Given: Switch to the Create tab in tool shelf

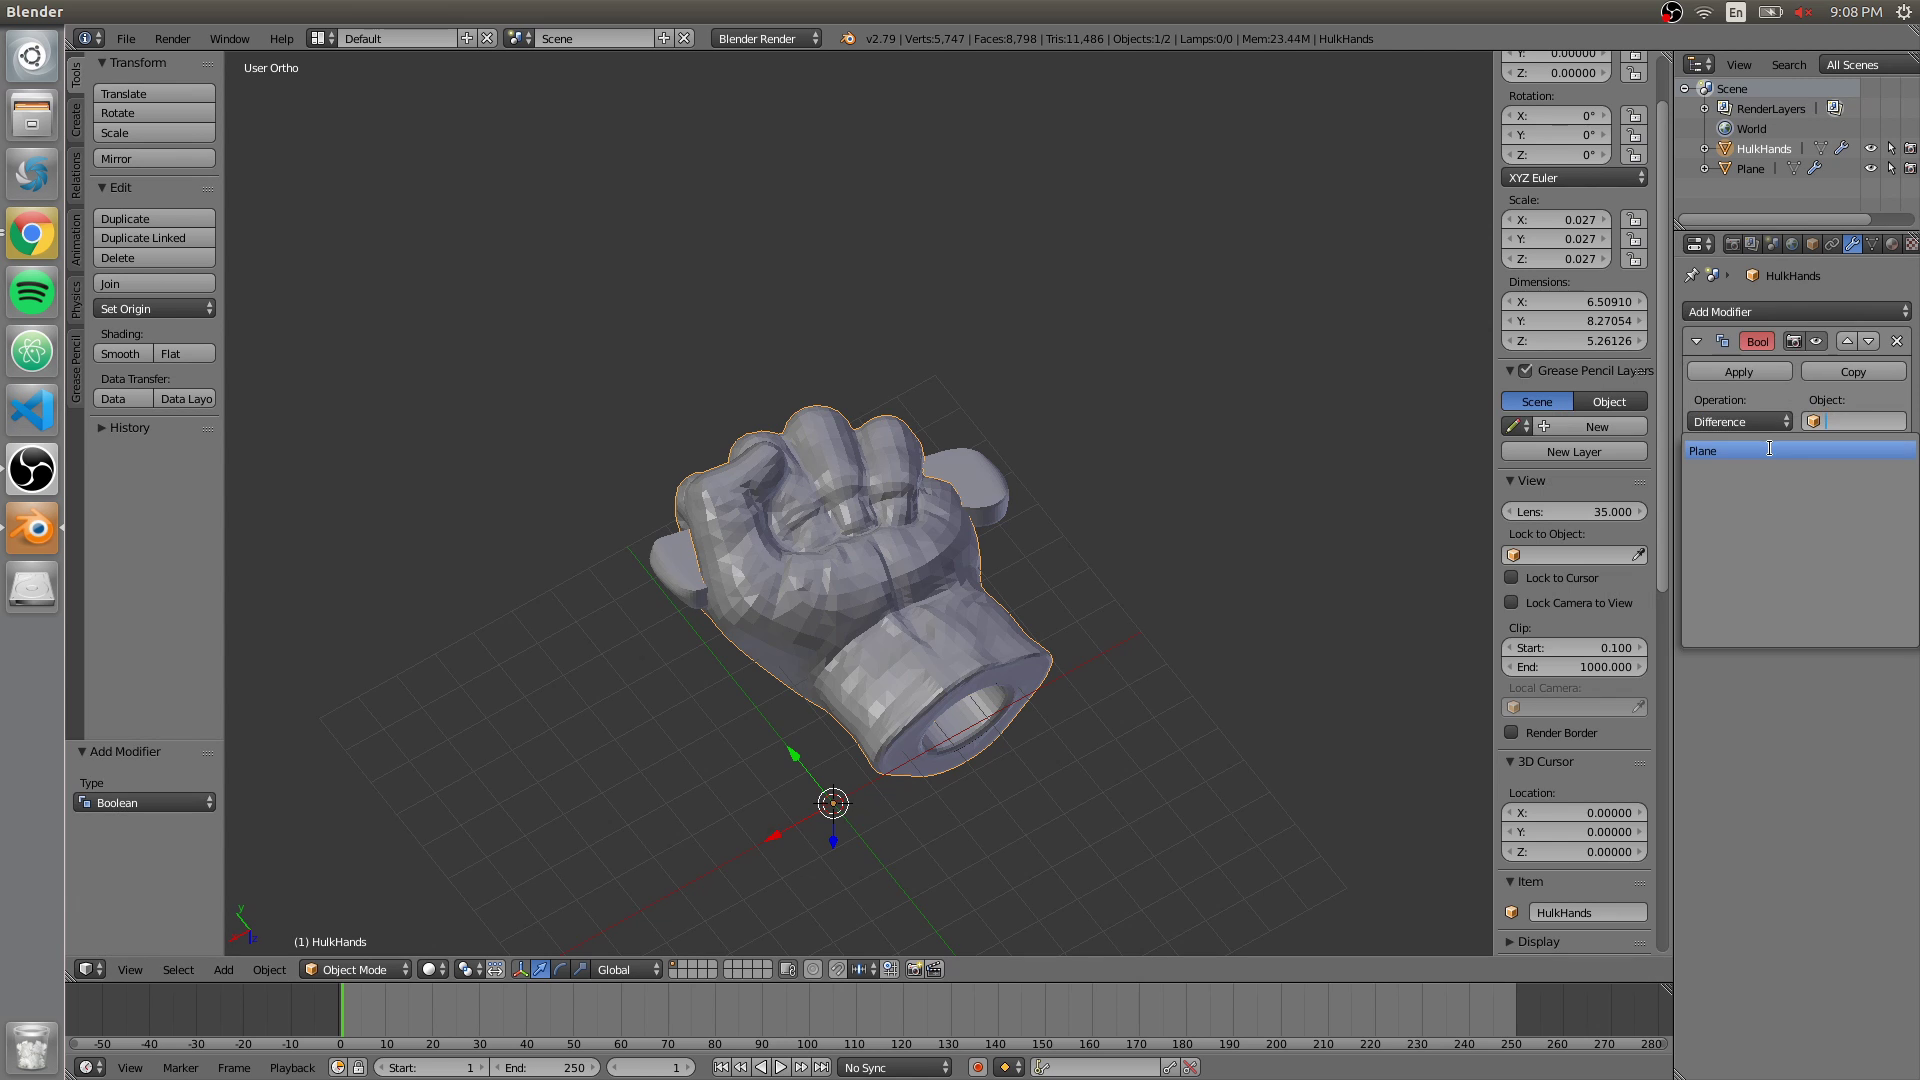Looking at the screenshot, I should 76,120.
